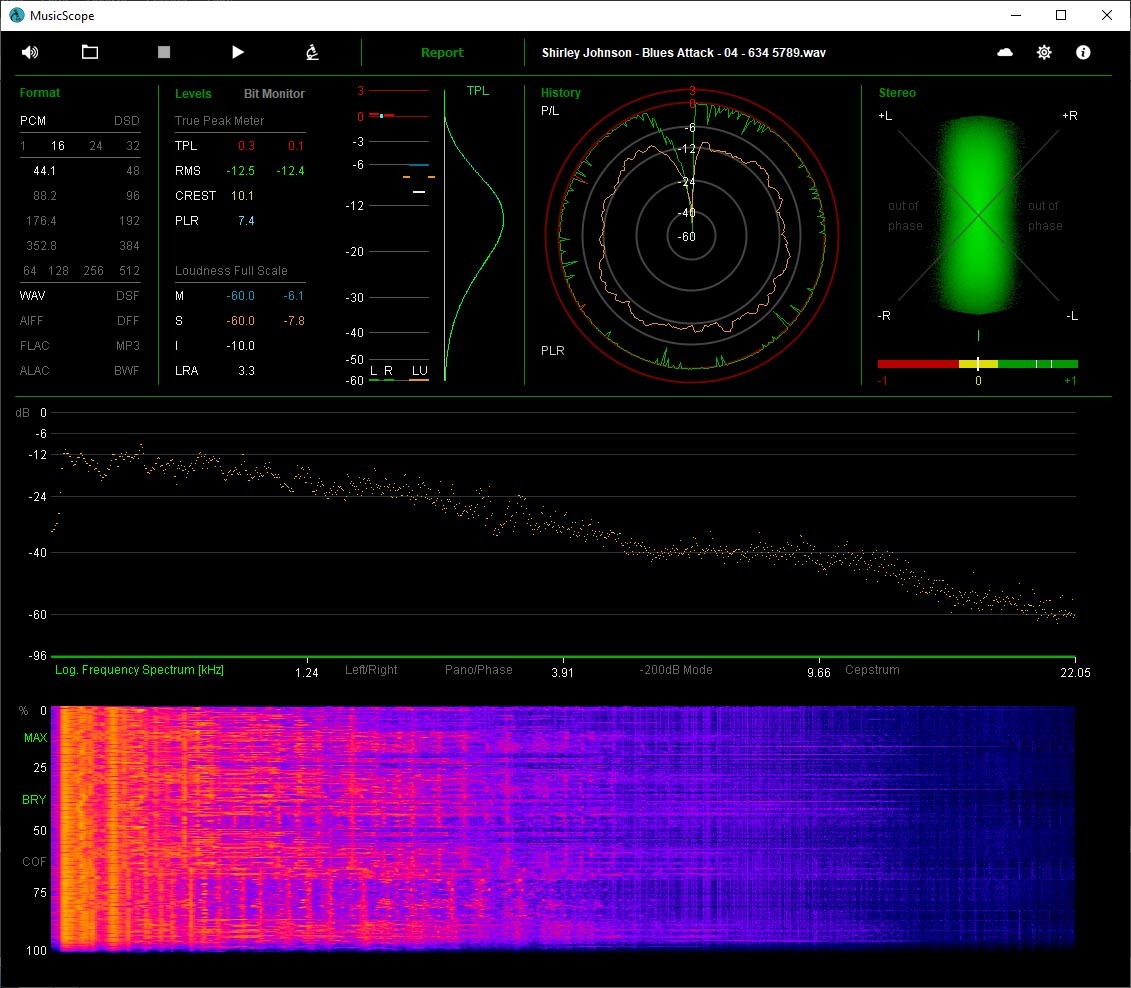This screenshot has height=988, width=1131.
Task: Toggle Pano/Phase spectrum mode
Action: point(478,670)
